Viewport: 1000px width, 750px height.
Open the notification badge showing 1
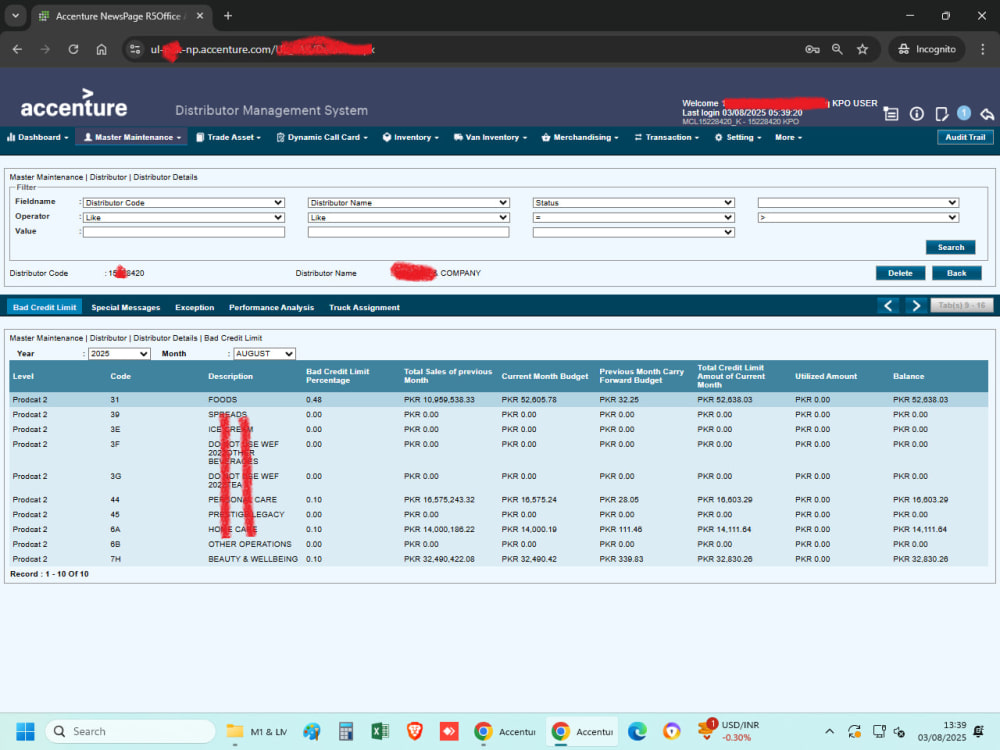point(964,113)
